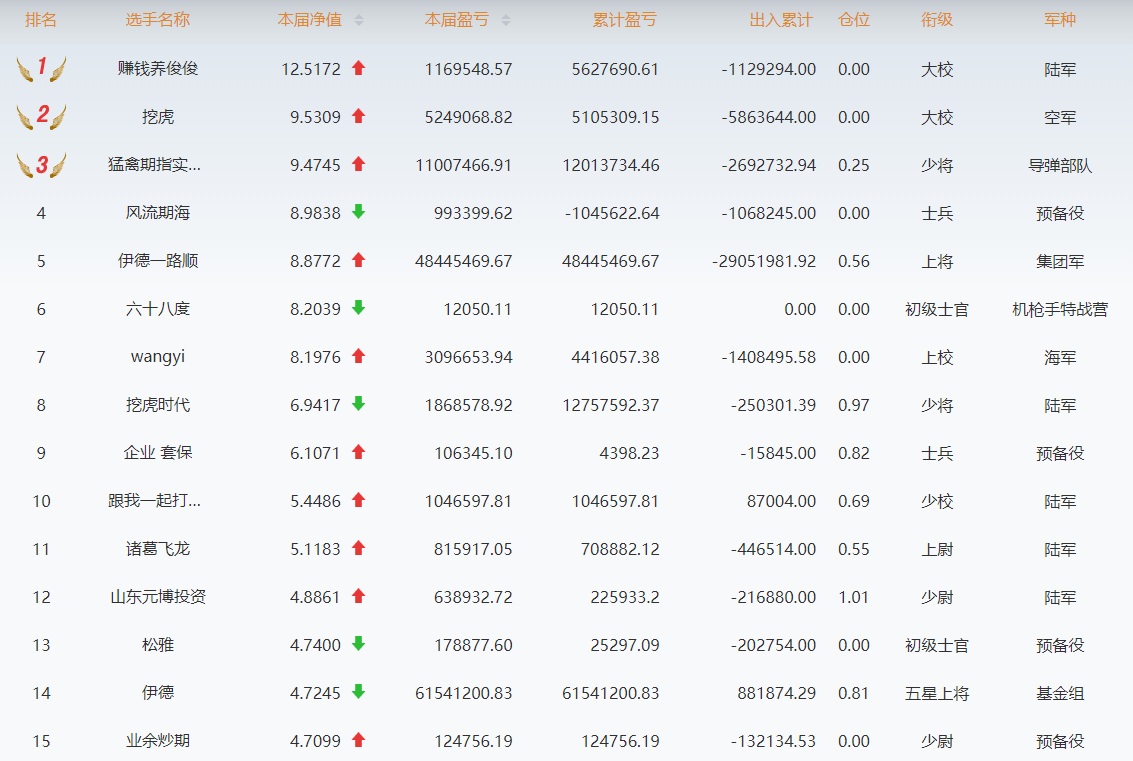
Task: Click value 11007466.91
Action: click(464, 165)
